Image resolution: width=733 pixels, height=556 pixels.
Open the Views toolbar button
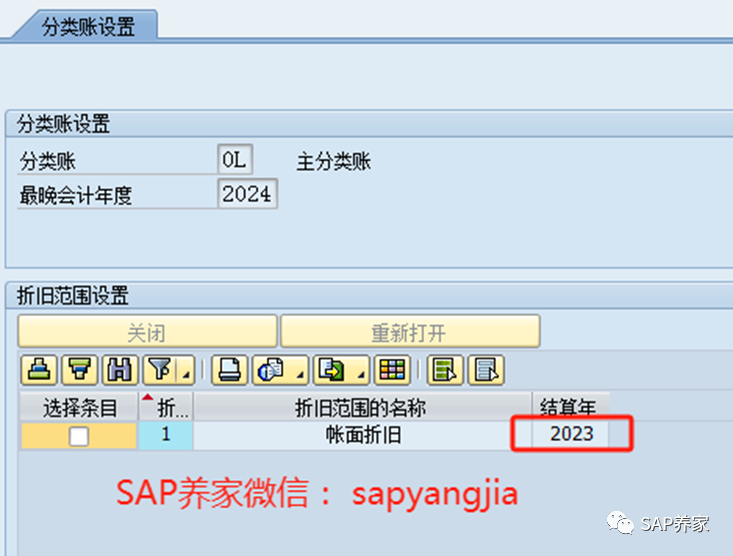coord(272,370)
